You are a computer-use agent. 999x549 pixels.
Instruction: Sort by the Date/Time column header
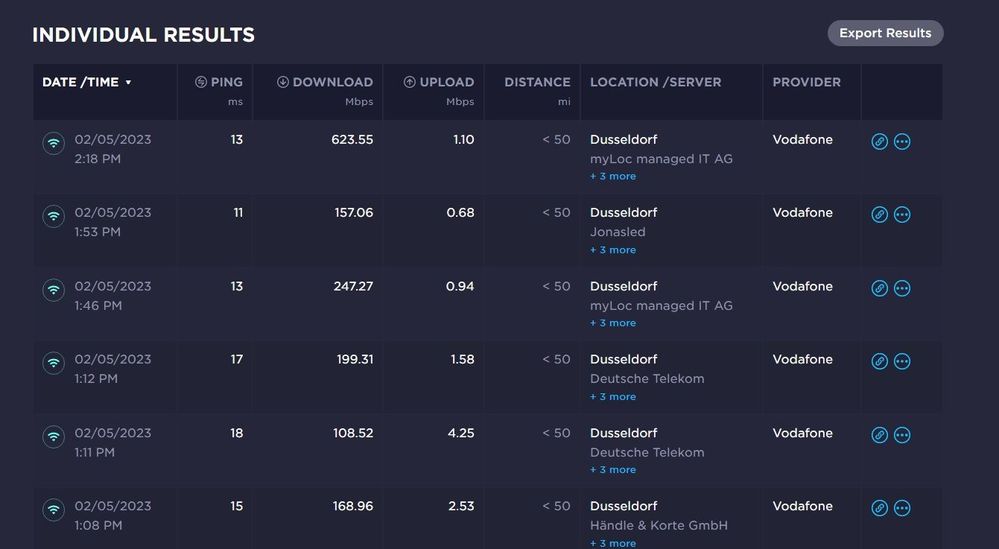tap(87, 82)
